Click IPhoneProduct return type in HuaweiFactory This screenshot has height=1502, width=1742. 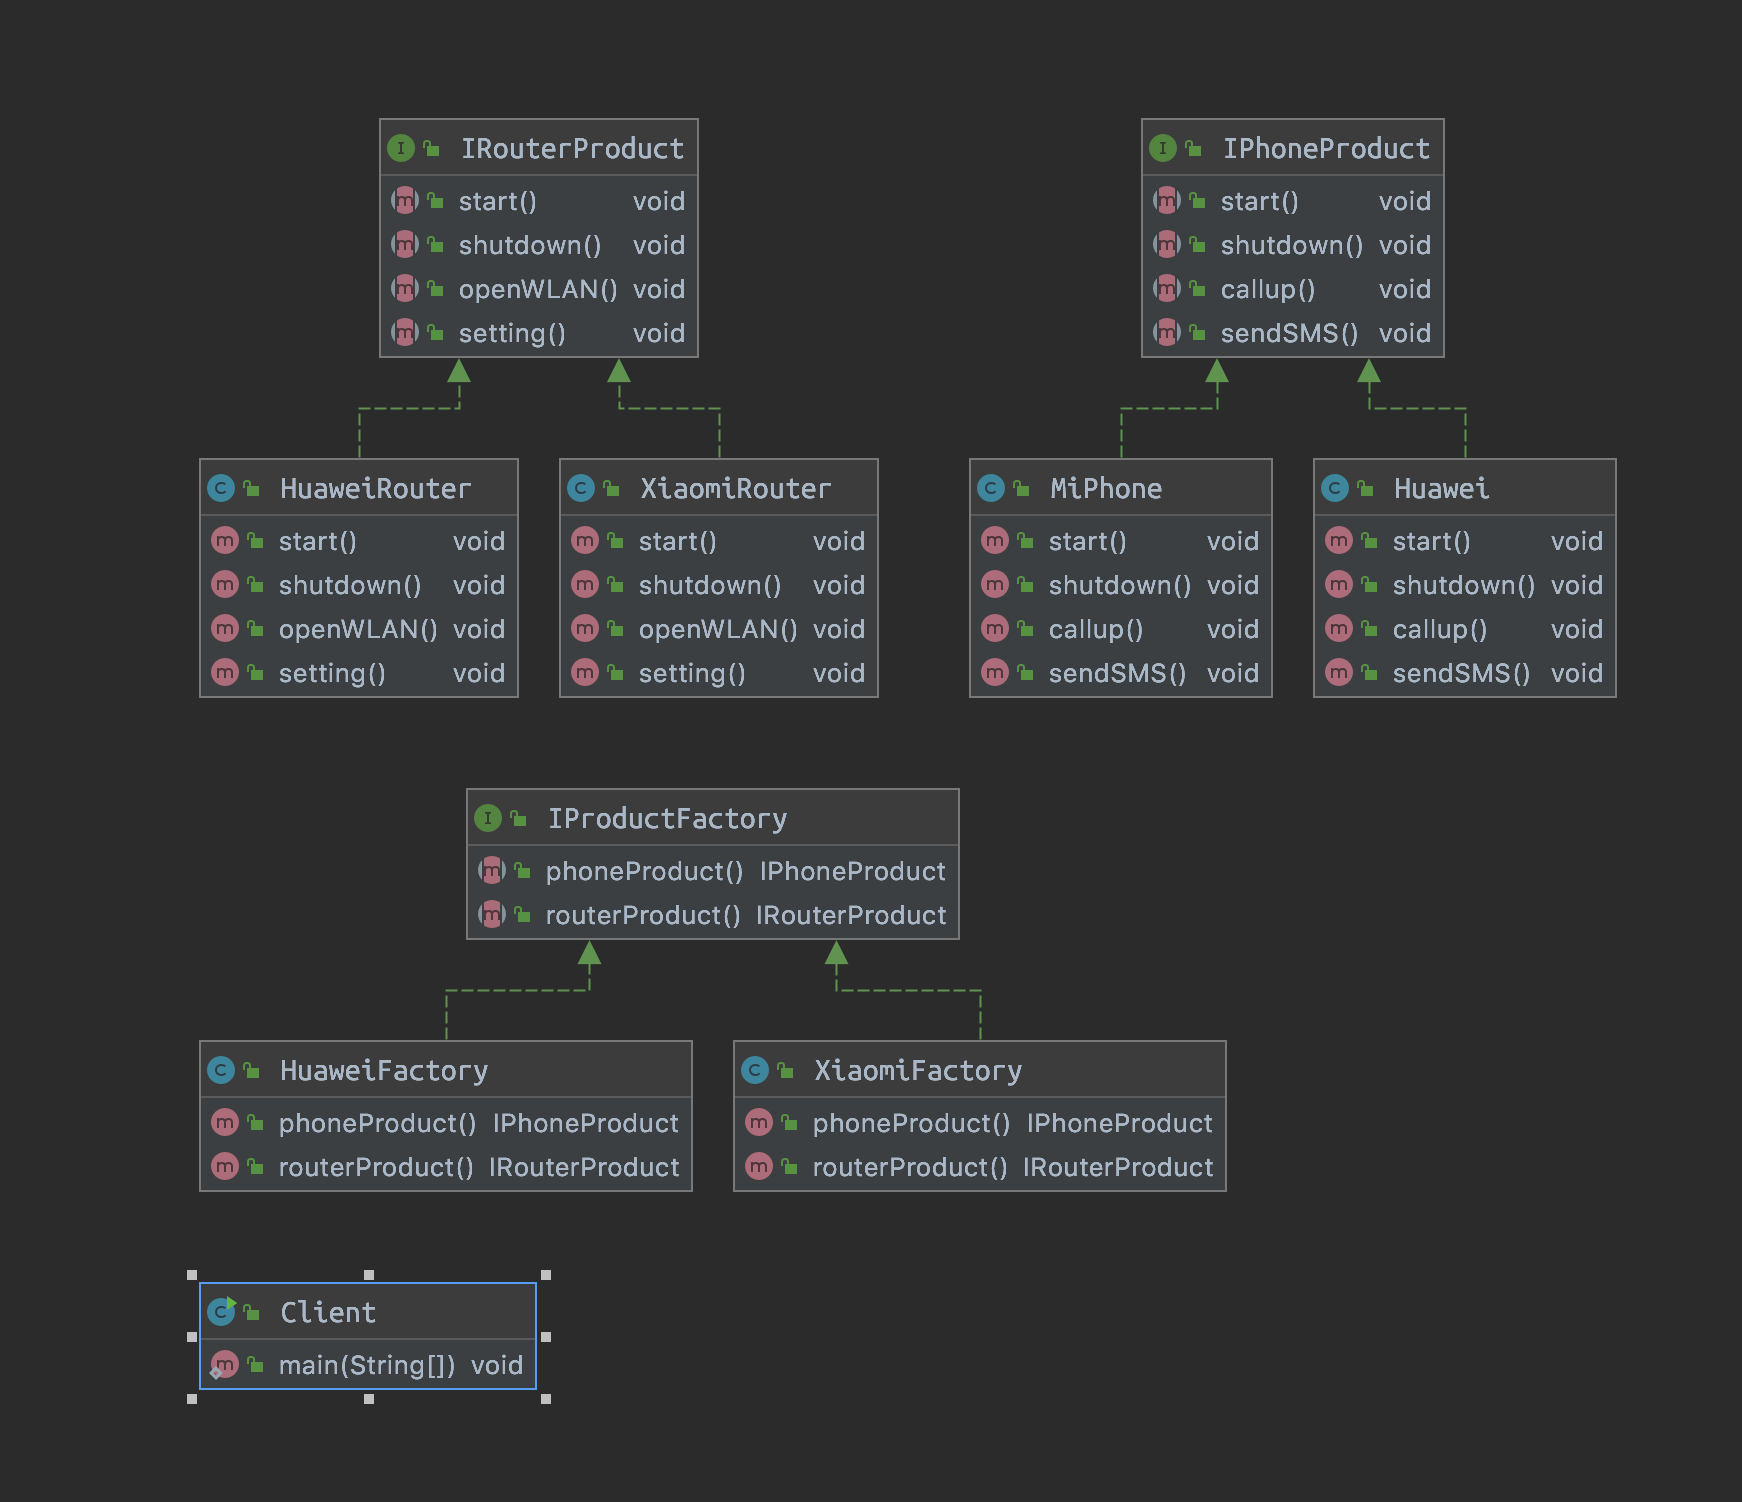coord(585,1123)
